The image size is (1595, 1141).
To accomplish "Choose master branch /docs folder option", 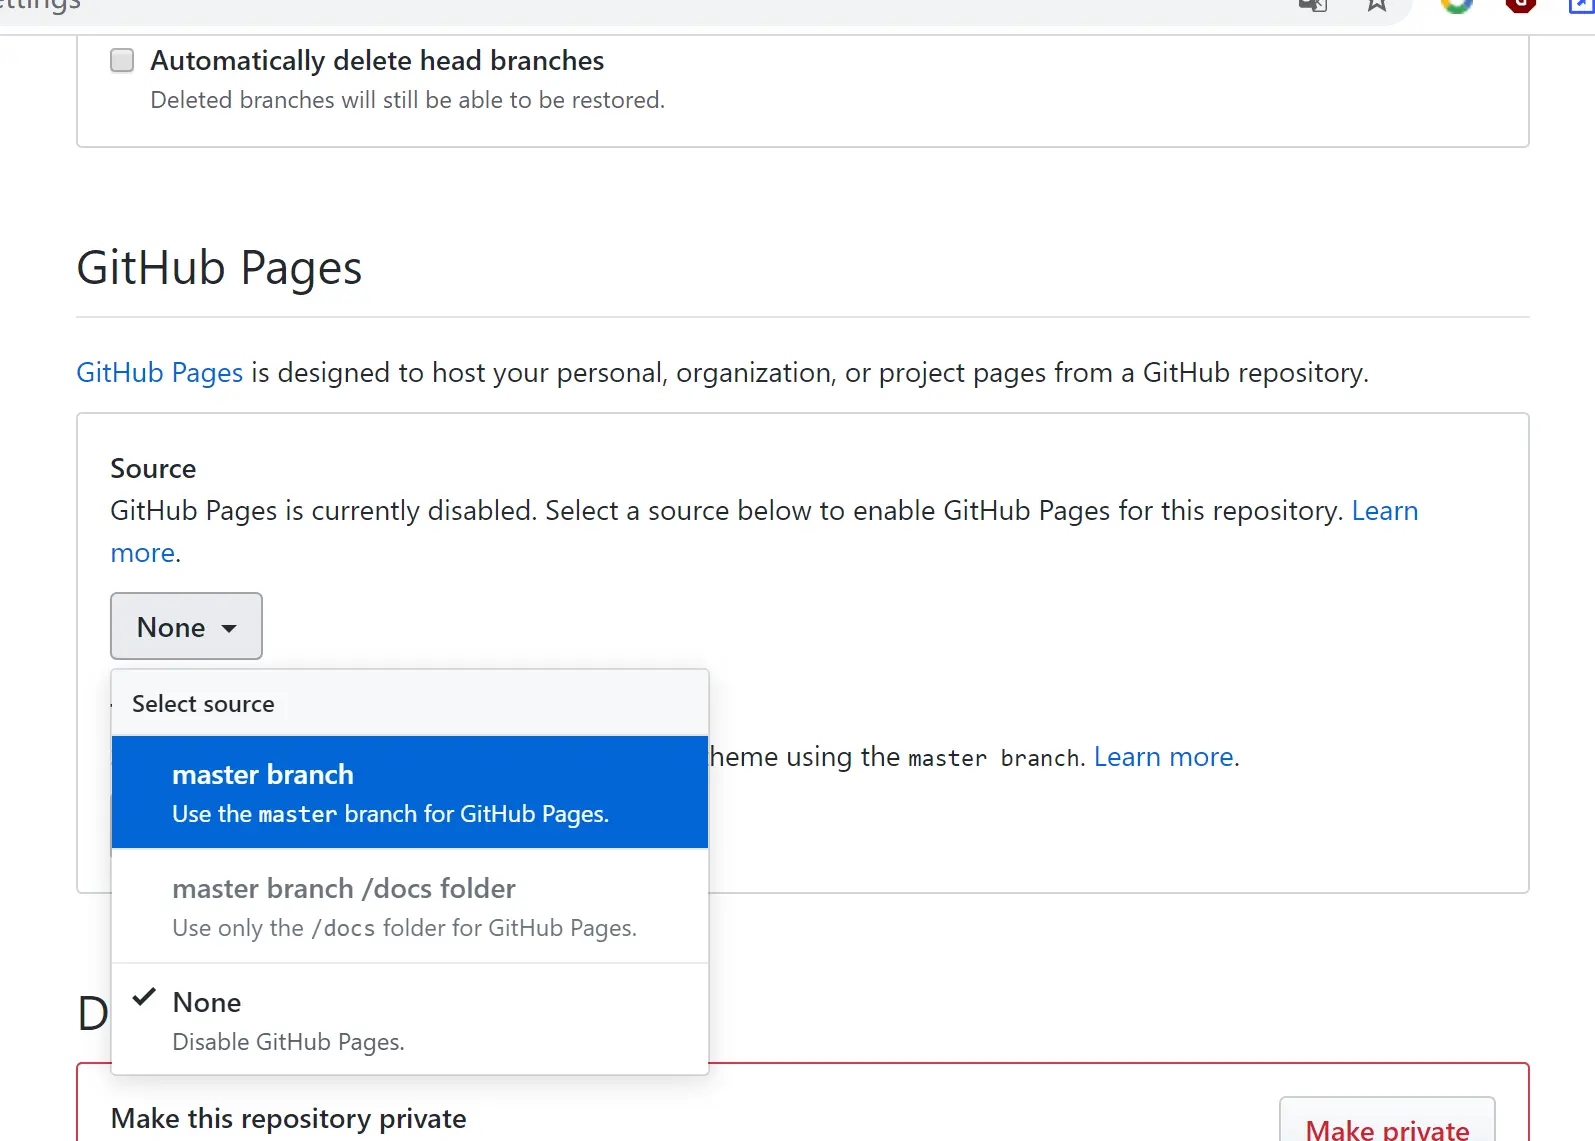I will tap(410, 906).
